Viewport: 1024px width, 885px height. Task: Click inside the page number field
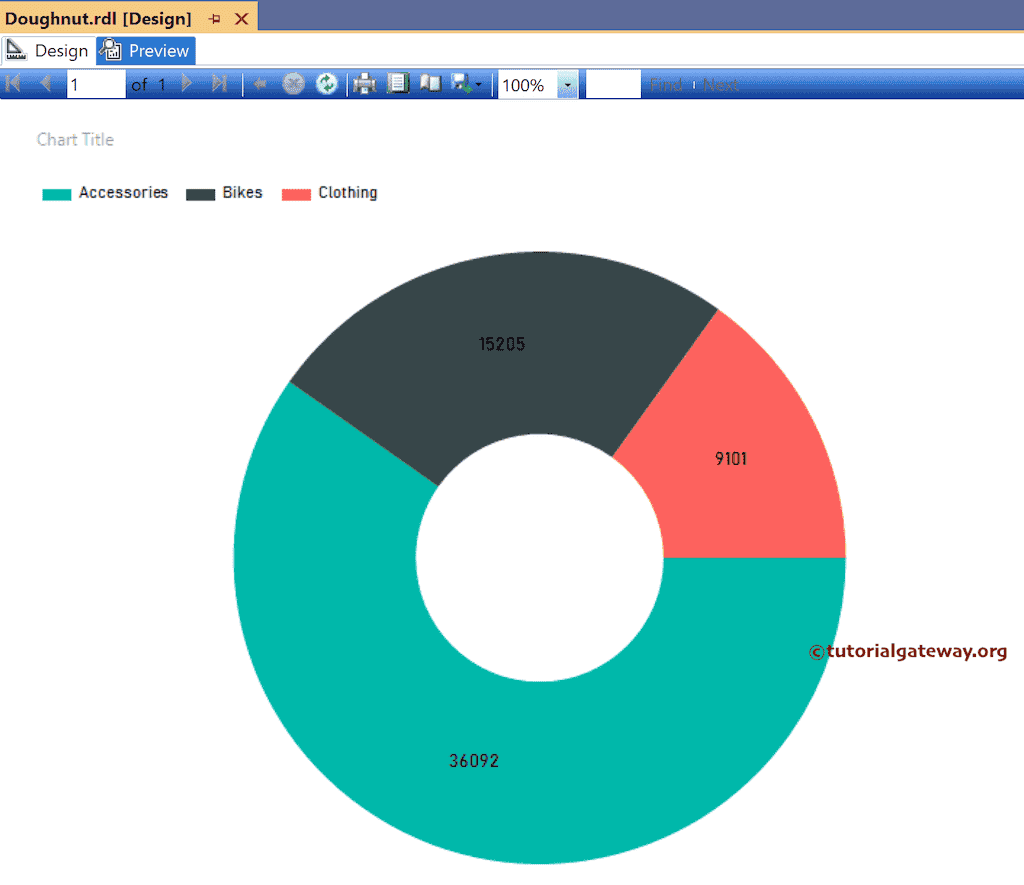[x=95, y=84]
